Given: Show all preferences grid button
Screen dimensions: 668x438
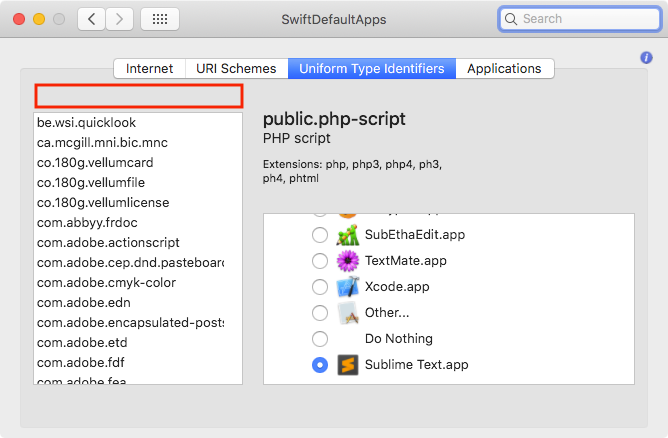Looking at the screenshot, I should point(160,19).
